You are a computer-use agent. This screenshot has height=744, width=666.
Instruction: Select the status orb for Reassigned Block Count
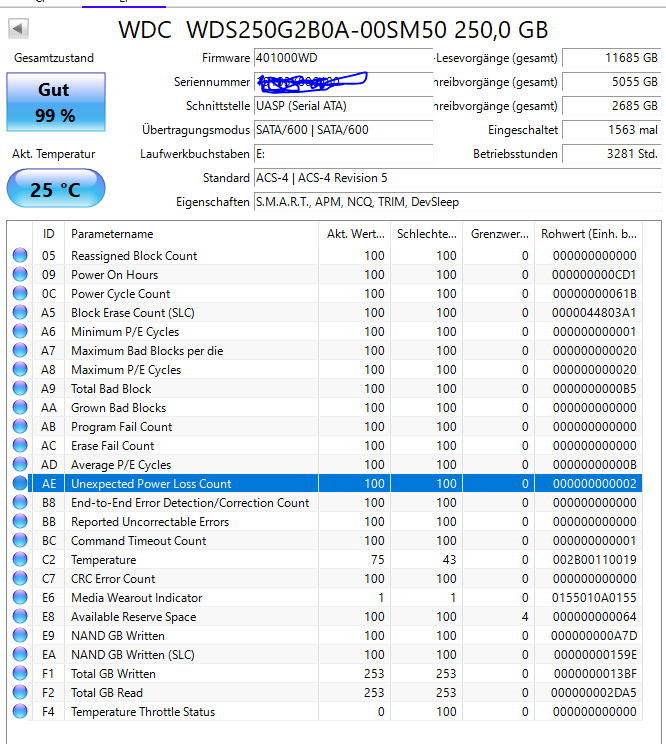(x=20, y=255)
